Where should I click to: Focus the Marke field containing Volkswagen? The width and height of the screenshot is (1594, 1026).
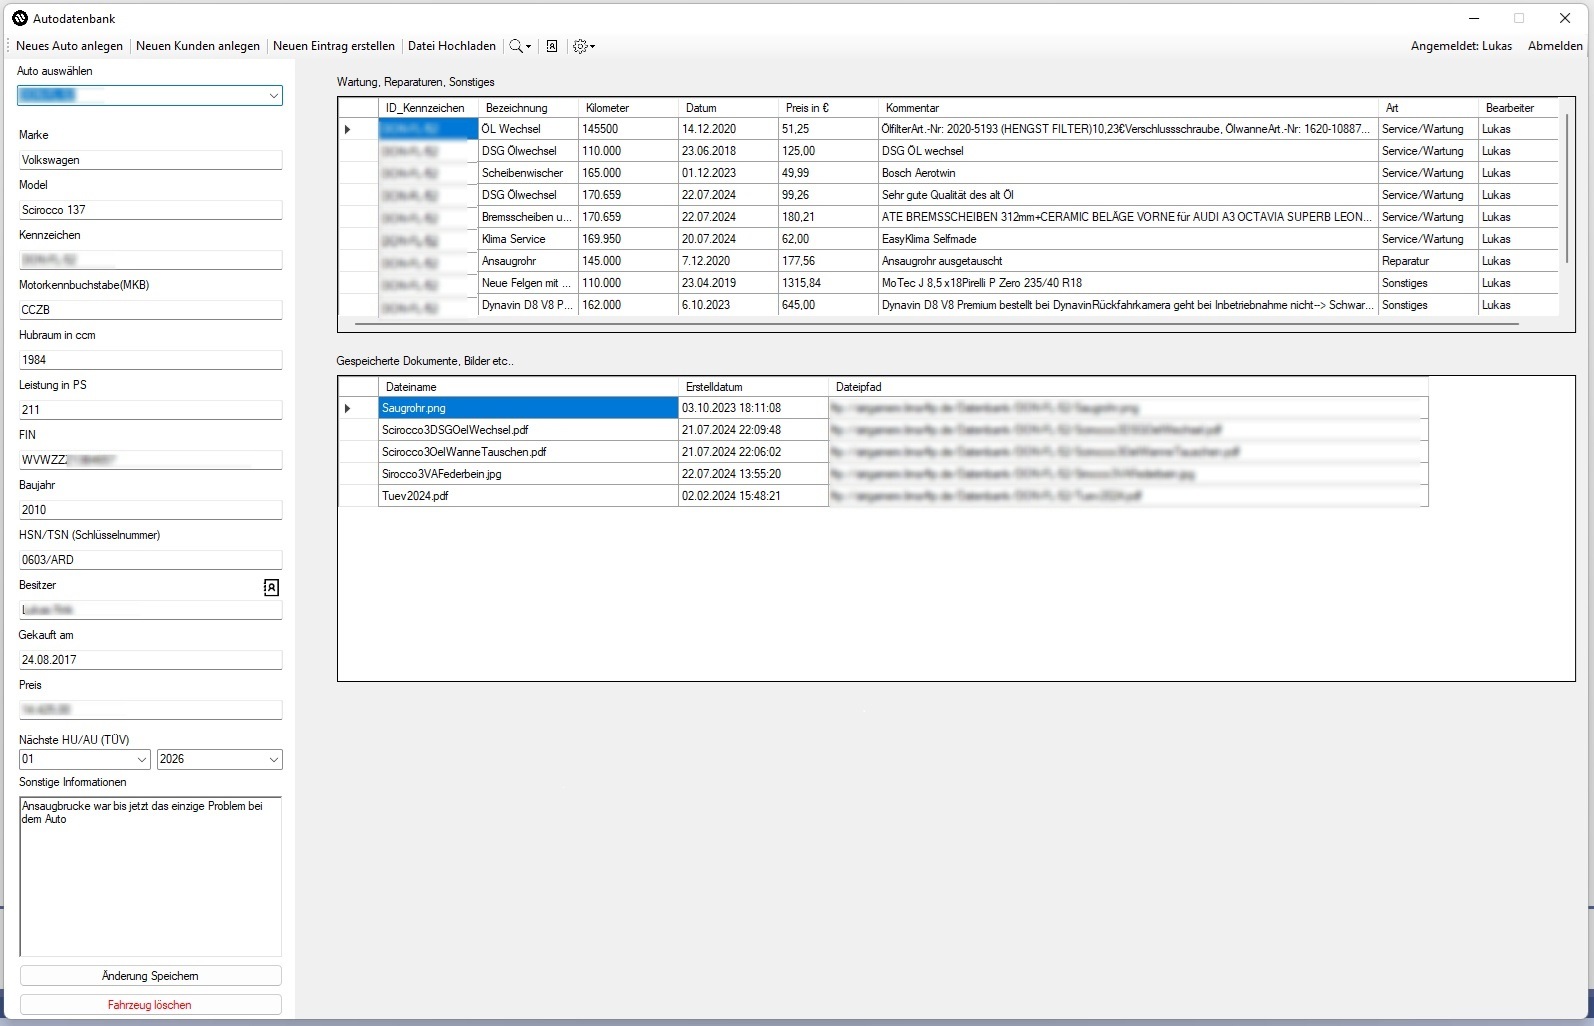pyautogui.click(x=150, y=160)
